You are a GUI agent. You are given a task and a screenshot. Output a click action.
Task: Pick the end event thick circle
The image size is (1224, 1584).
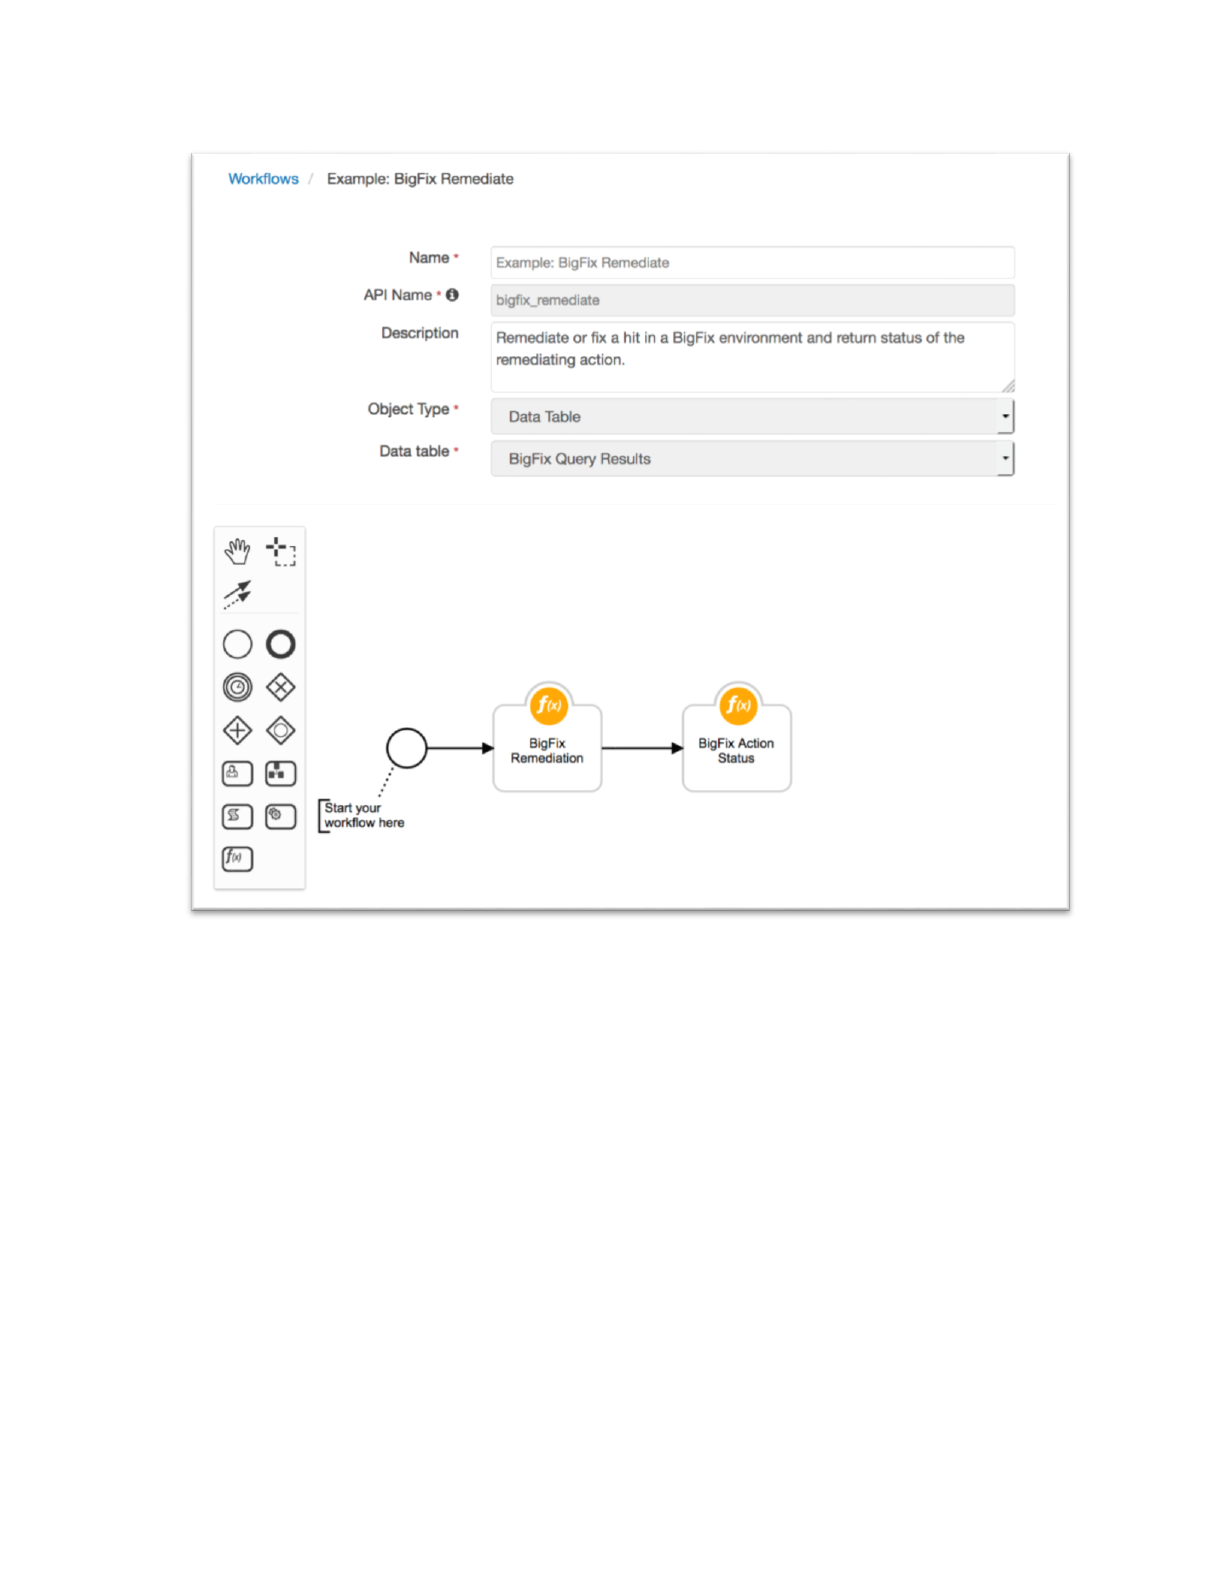(x=281, y=644)
